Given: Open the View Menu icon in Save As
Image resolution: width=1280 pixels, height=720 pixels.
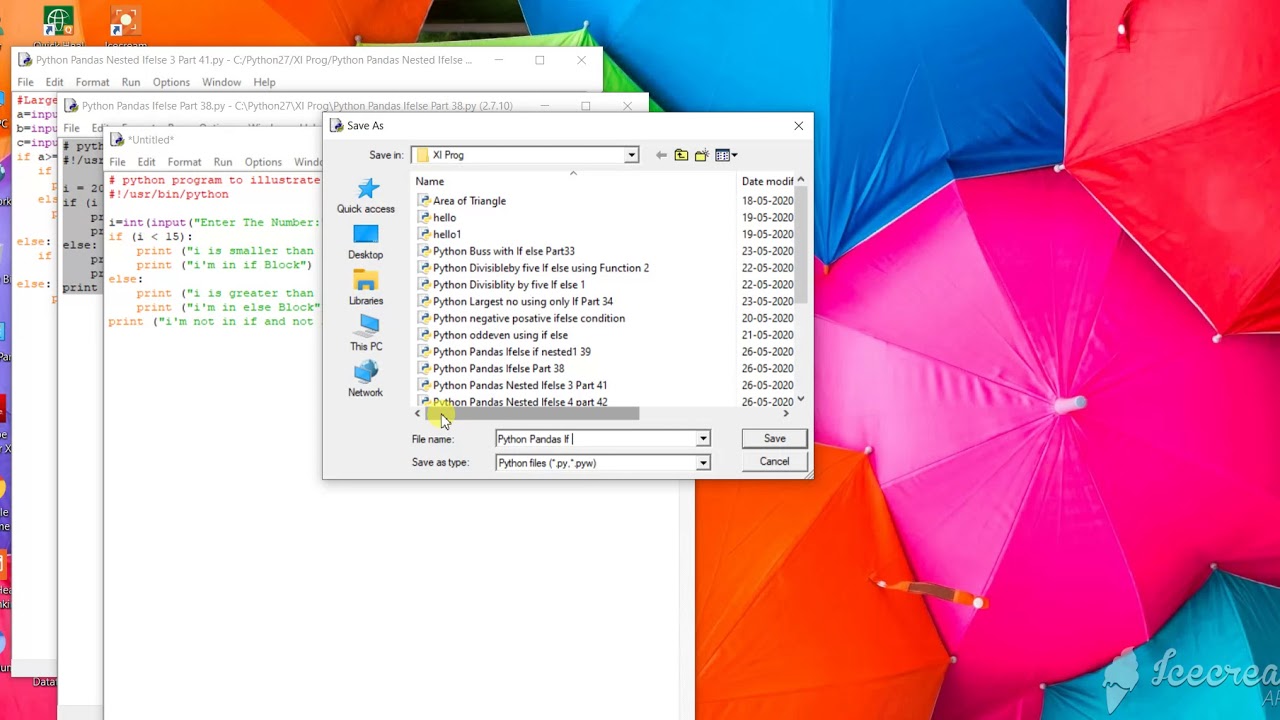Looking at the screenshot, I should pos(726,155).
